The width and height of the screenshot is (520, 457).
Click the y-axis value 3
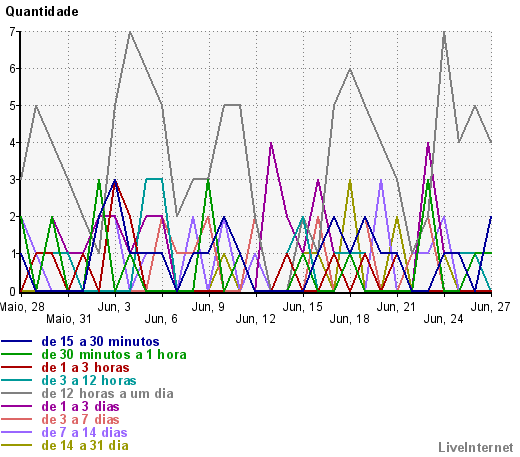pyautogui.click(x=13, y=180)
